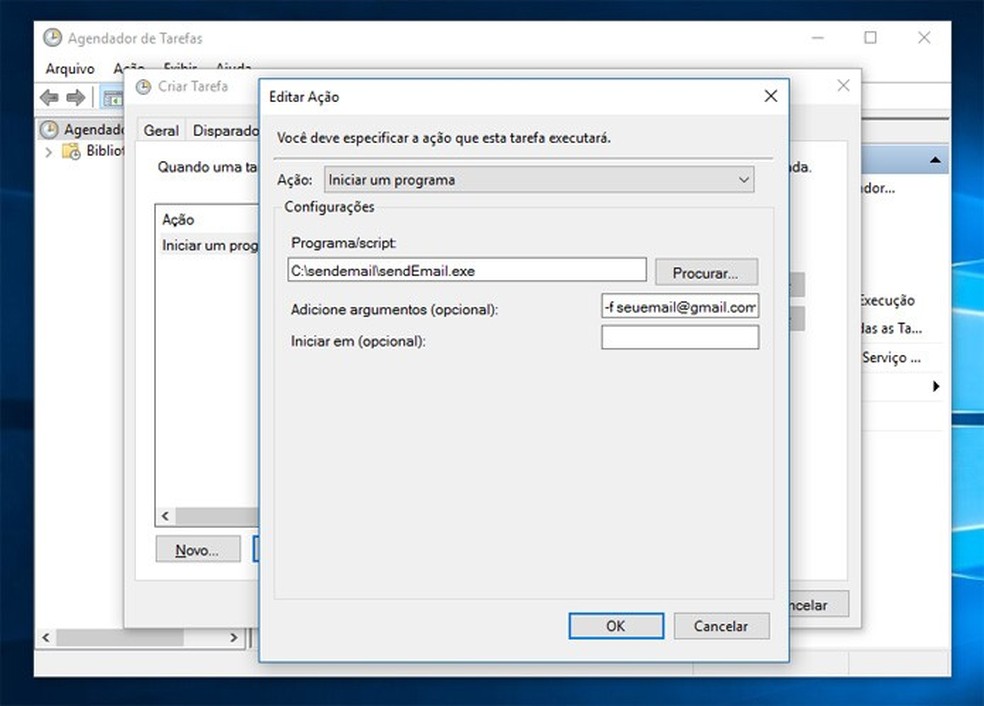Image resolution: width=984 pixels, height=706 pixels.
Task: Click OK in Editar Ação dialog
Action: point(616,626)
